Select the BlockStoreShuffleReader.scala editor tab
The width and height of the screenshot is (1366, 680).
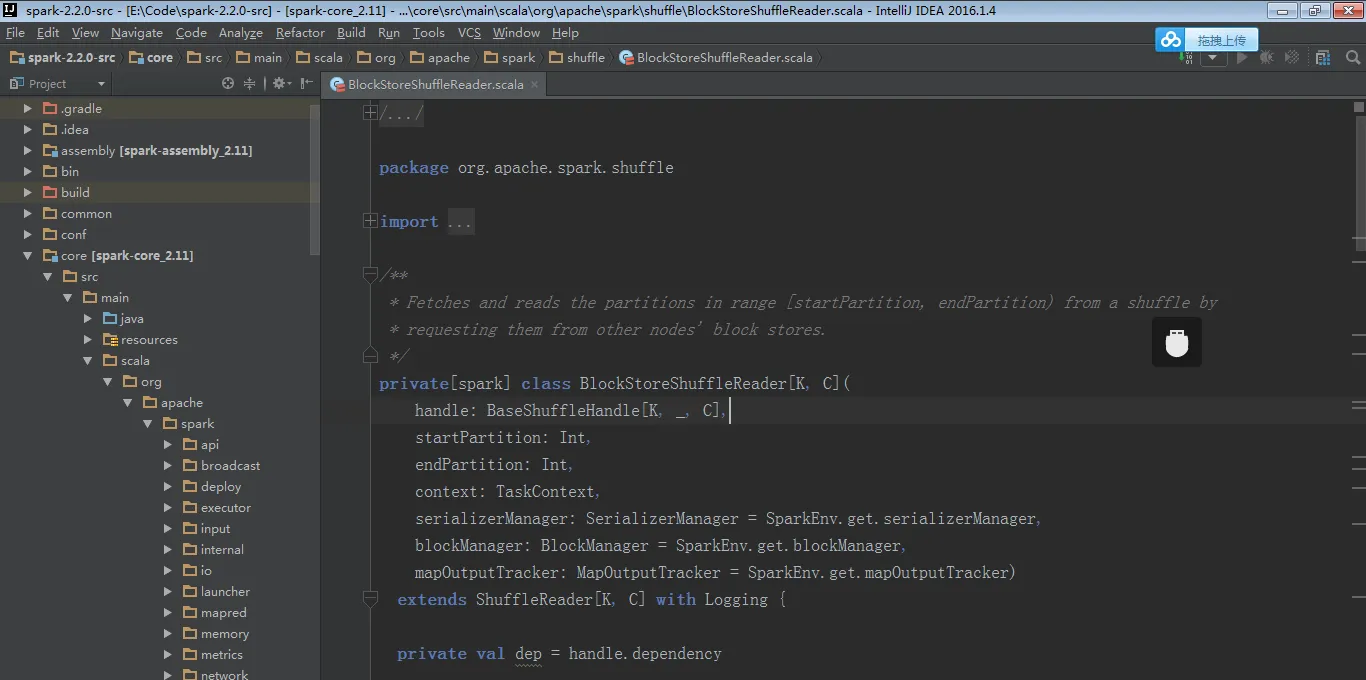[435, 84]
